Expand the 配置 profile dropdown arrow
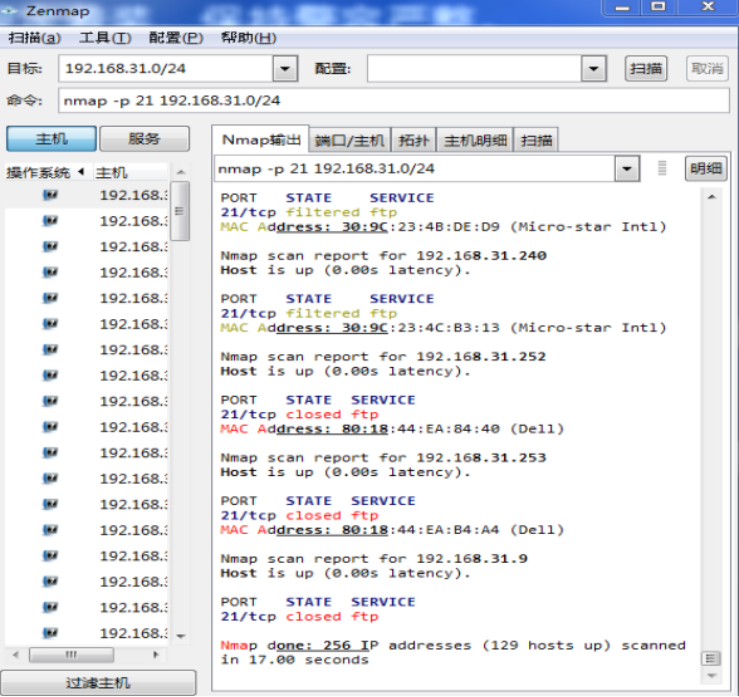The width and height of the screenshot is (739, 697). click(594, 69)
